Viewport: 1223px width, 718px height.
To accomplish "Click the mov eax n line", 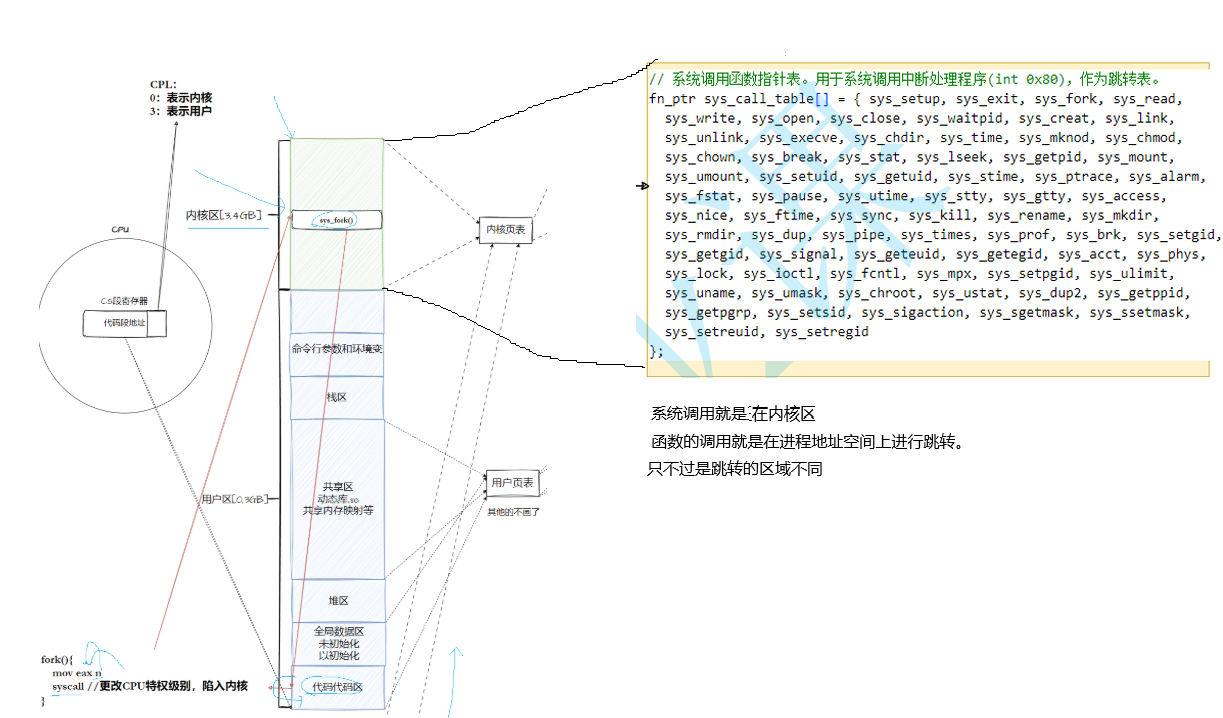I will point(78,673).
